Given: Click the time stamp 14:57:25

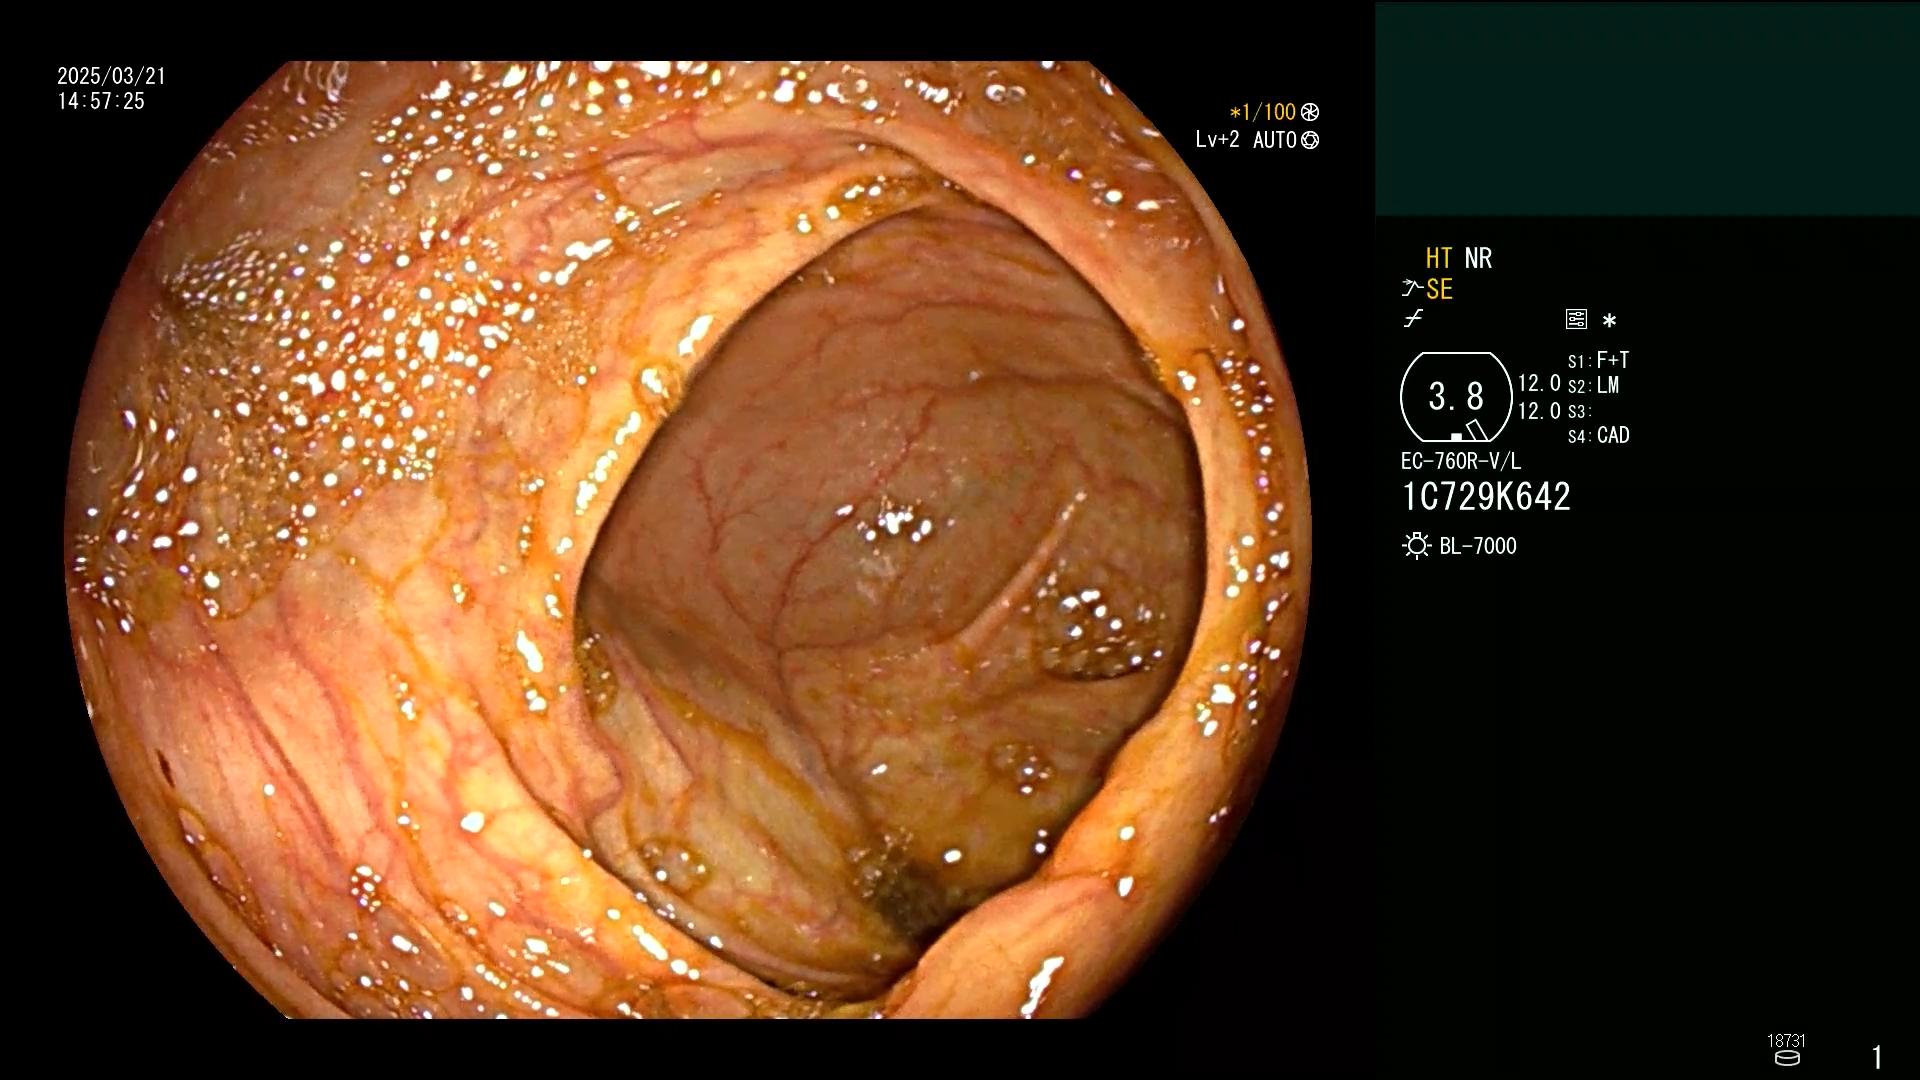Looking at the screenshot, I should 101,101.
